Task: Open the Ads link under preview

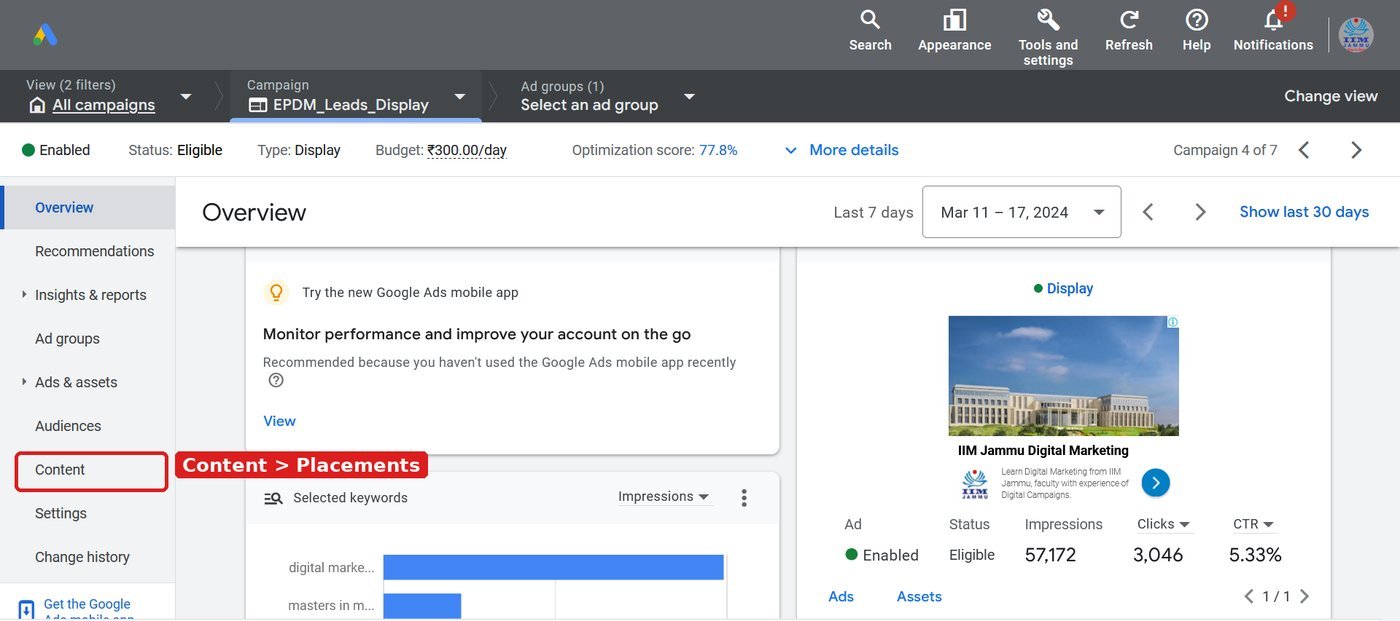Action: (x=841, y=596)
